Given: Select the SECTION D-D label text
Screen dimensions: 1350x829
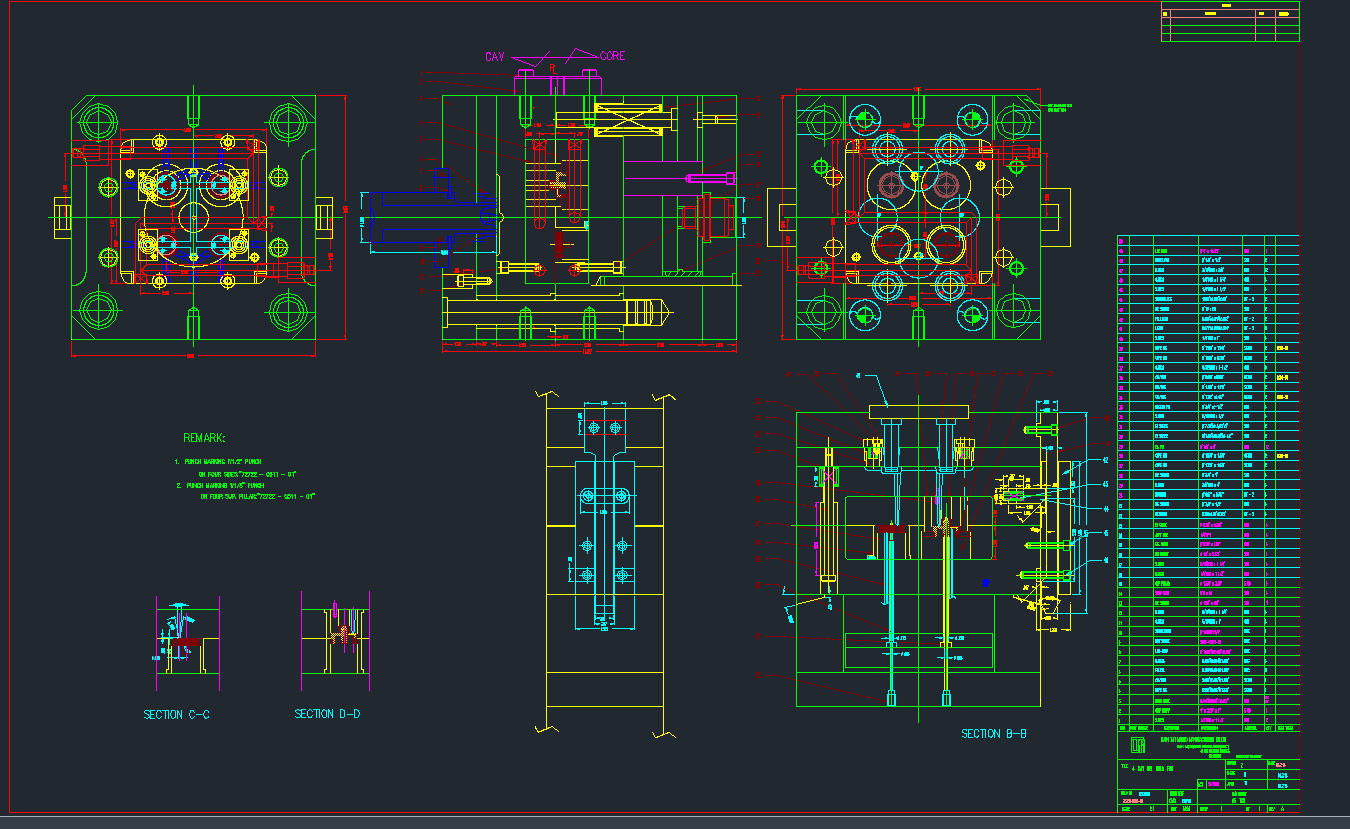Looking at the screenshot, I should (327, 714).
